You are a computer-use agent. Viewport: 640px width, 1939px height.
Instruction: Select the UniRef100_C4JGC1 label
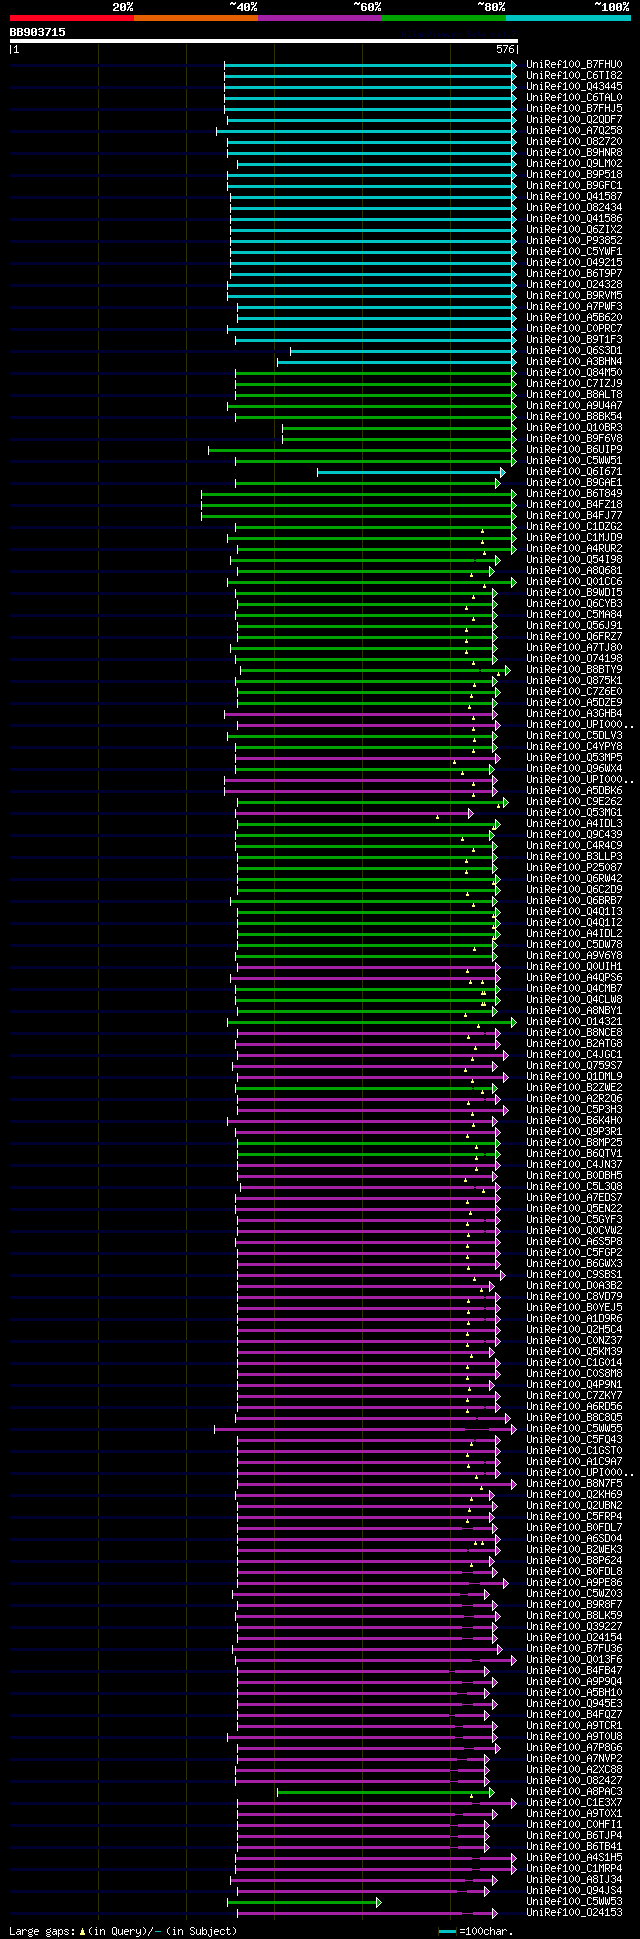574,1055
